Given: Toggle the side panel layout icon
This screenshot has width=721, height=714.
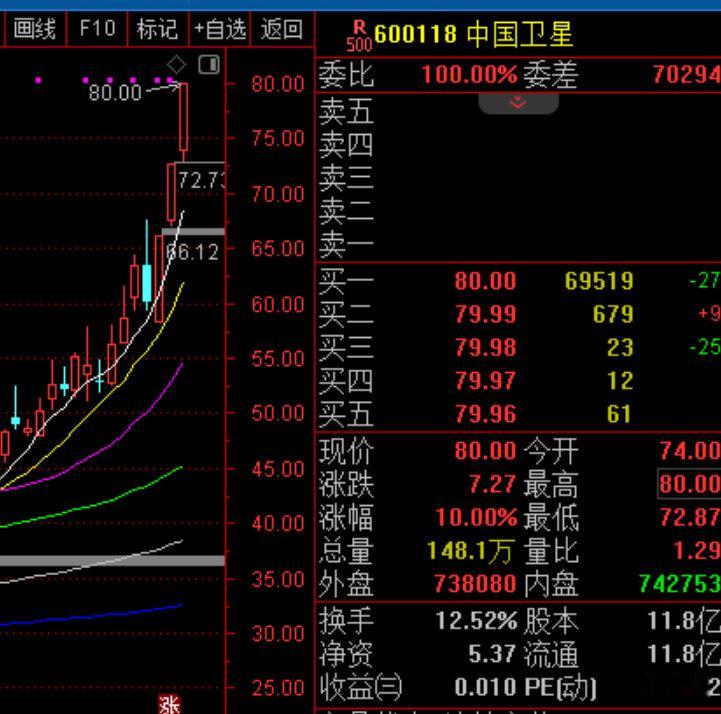Looking at the screenshot, I should (x=209, y=64).
